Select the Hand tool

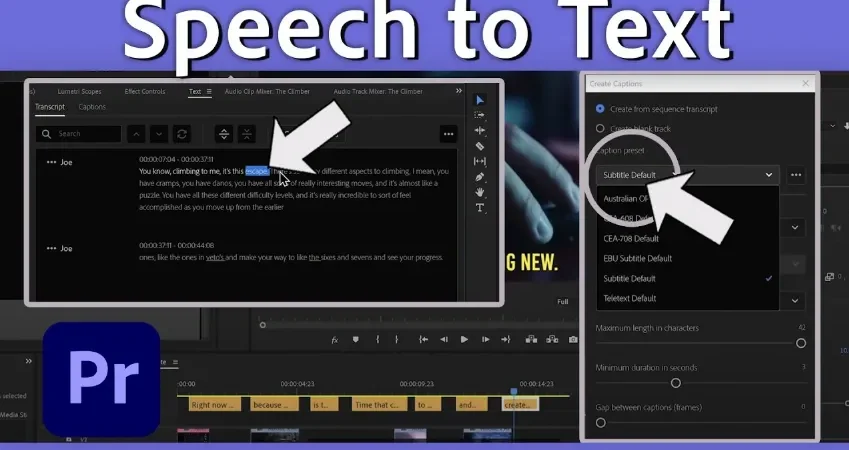[480, 192]
